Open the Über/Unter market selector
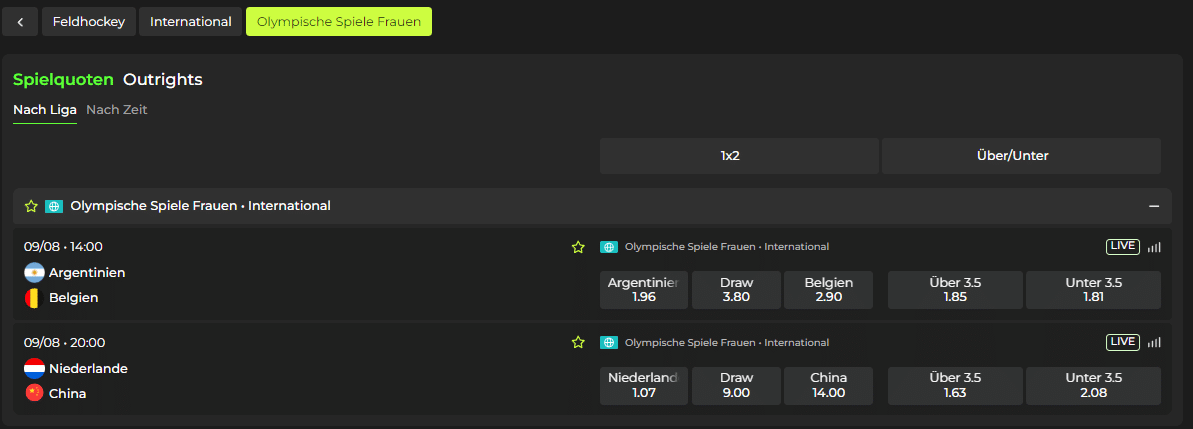The image size is (1193, 429). coord(1021,156)
